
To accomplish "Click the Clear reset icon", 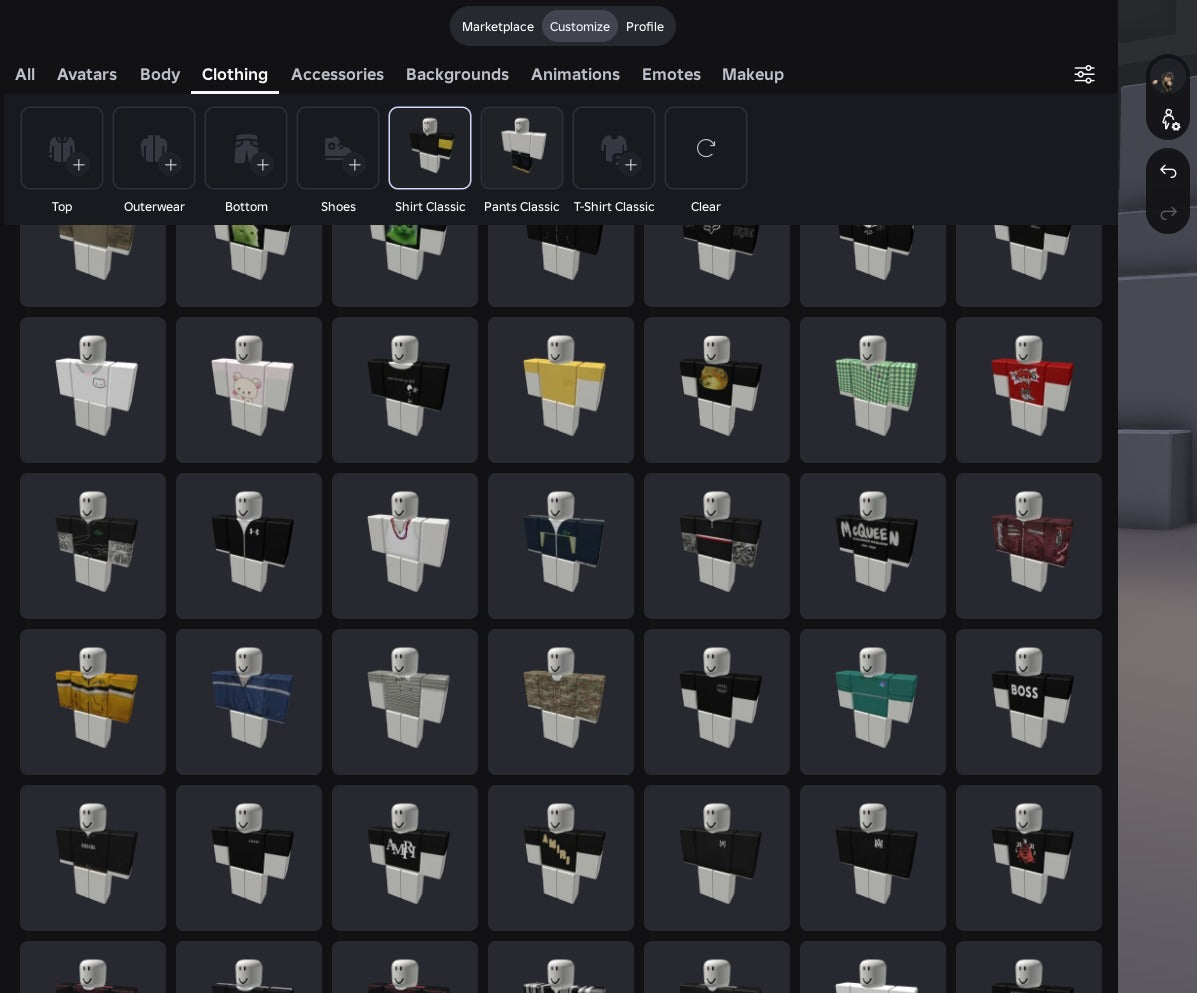I will pos(705,148).
